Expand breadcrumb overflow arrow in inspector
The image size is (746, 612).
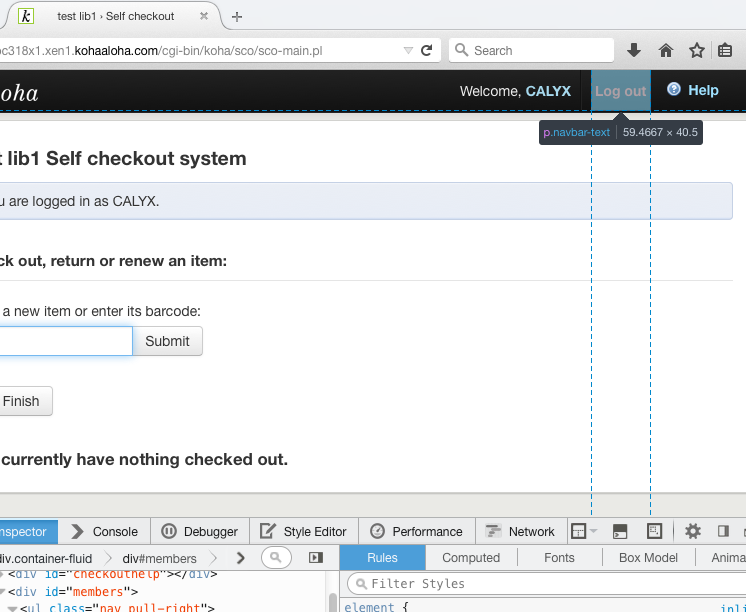[240, 558]
